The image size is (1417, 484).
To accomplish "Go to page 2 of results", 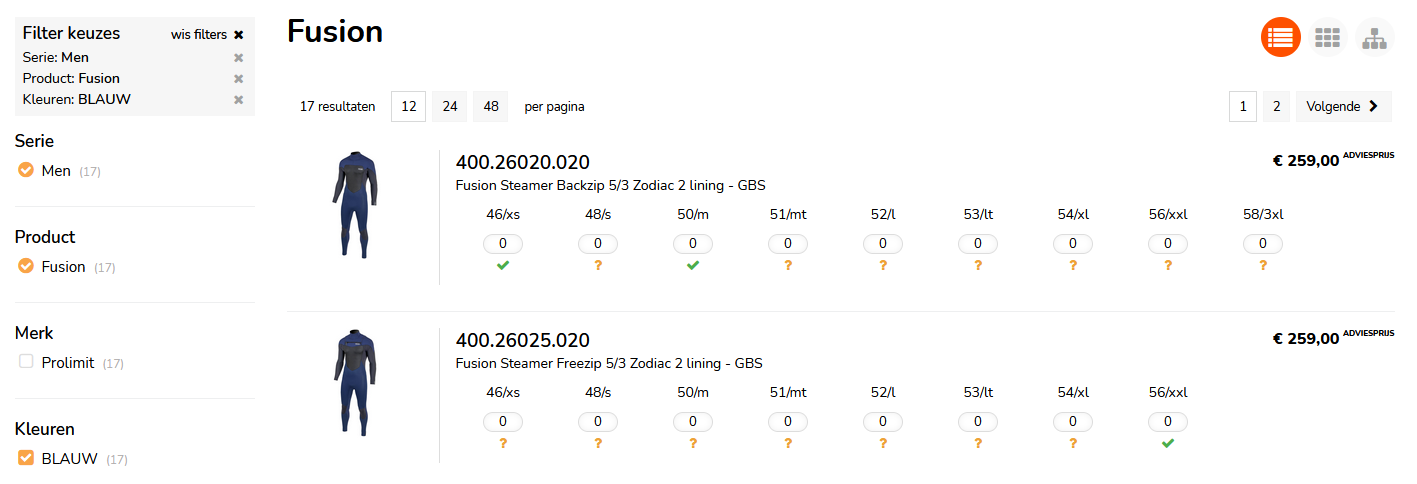I will 1276,106.
